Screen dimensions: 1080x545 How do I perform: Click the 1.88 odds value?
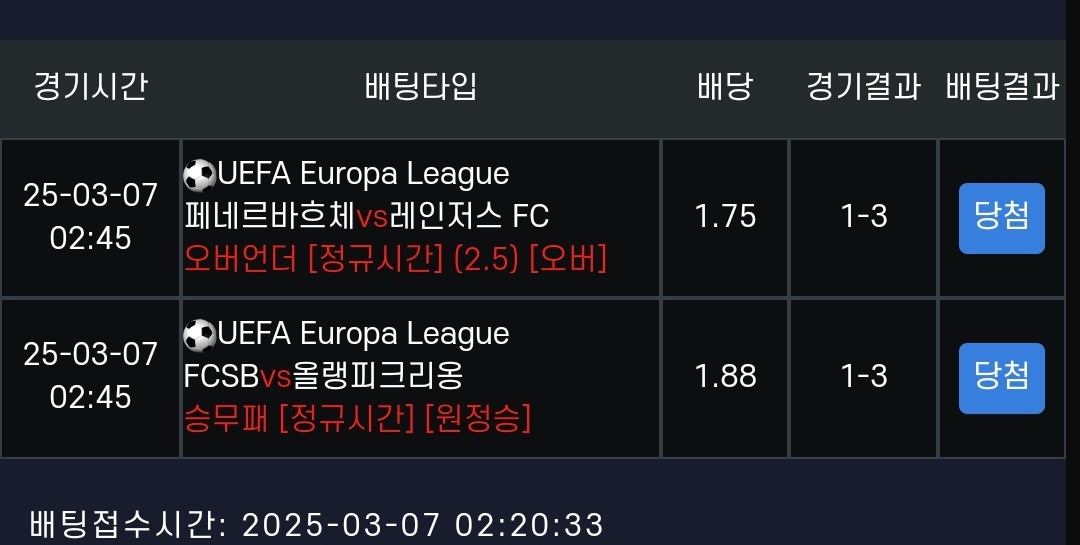[725, 376]
